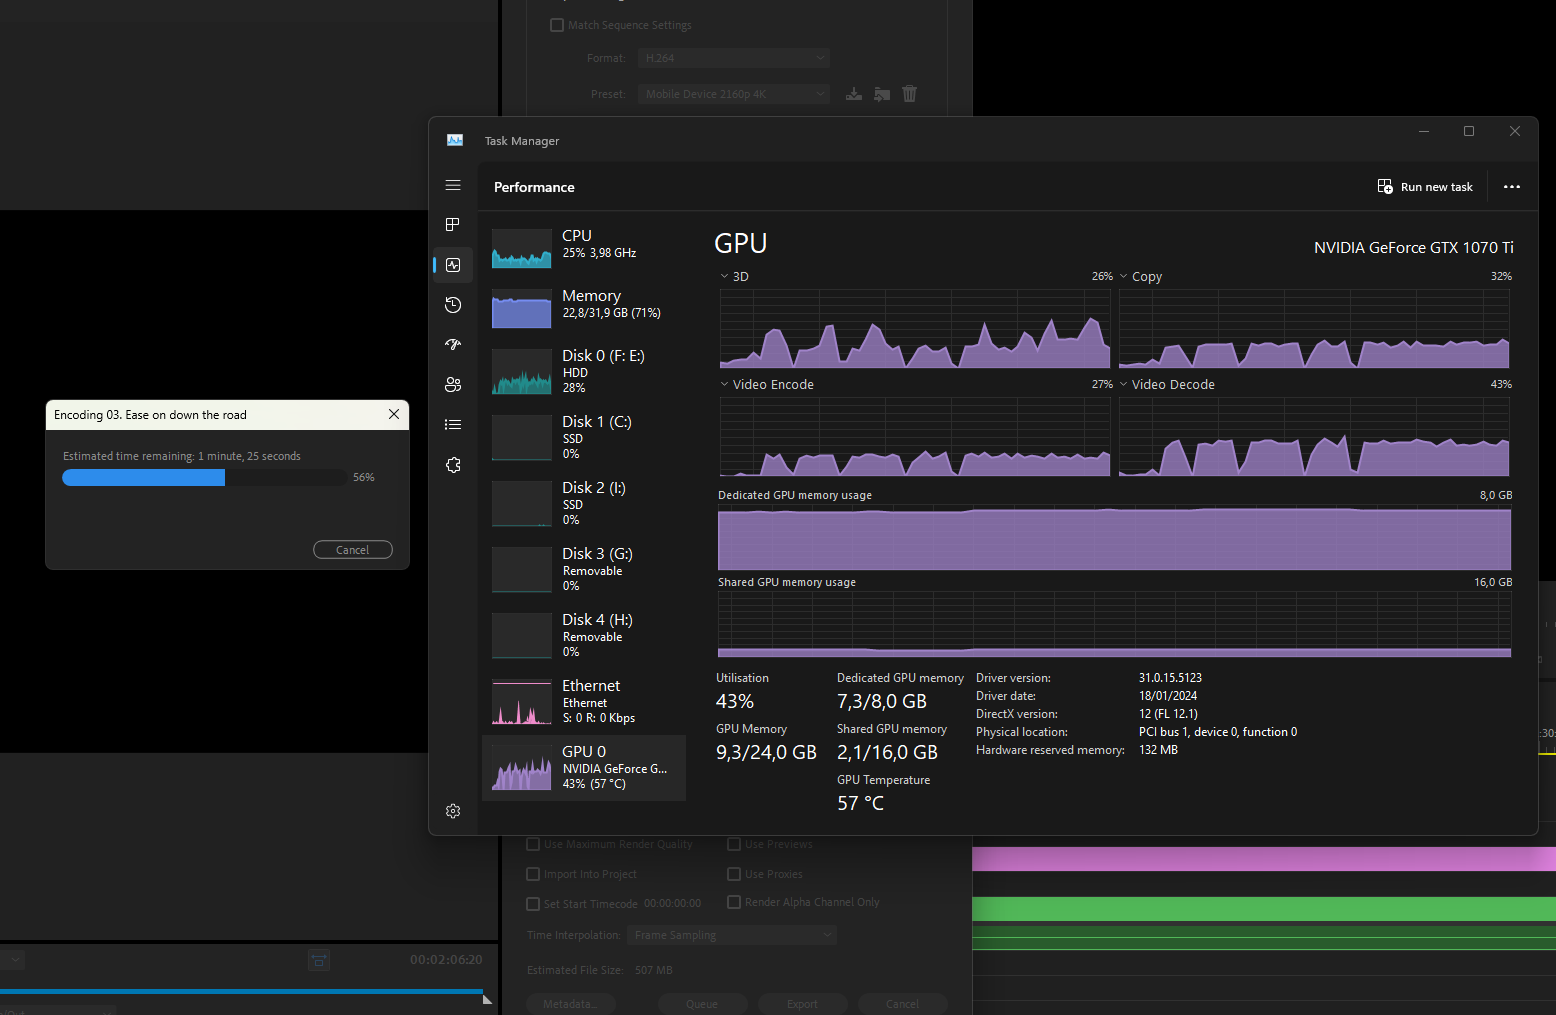The width and height of the screenshot is (1556, 1015).
Task: Enable Use Maximum Render Quality checkbox
Action: pyautogui.click(x=533, y=844)
